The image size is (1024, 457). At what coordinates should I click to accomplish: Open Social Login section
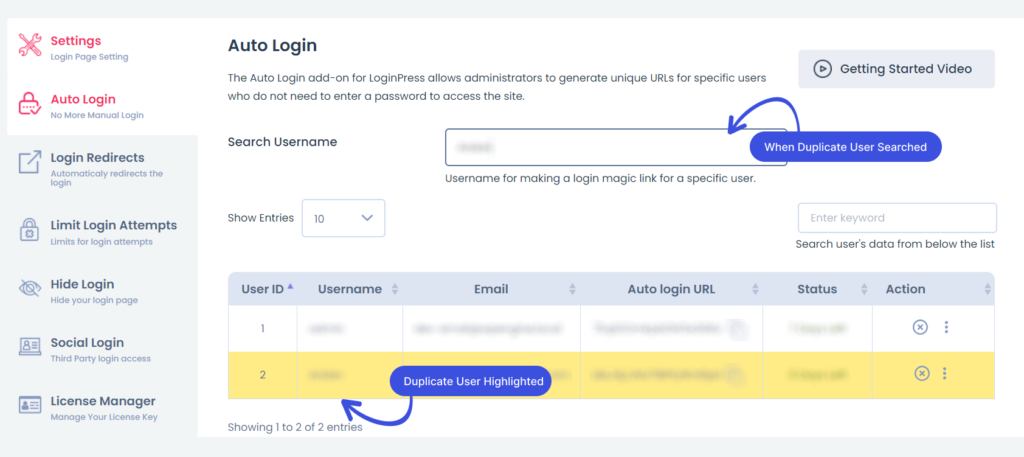tap(103, 349)
